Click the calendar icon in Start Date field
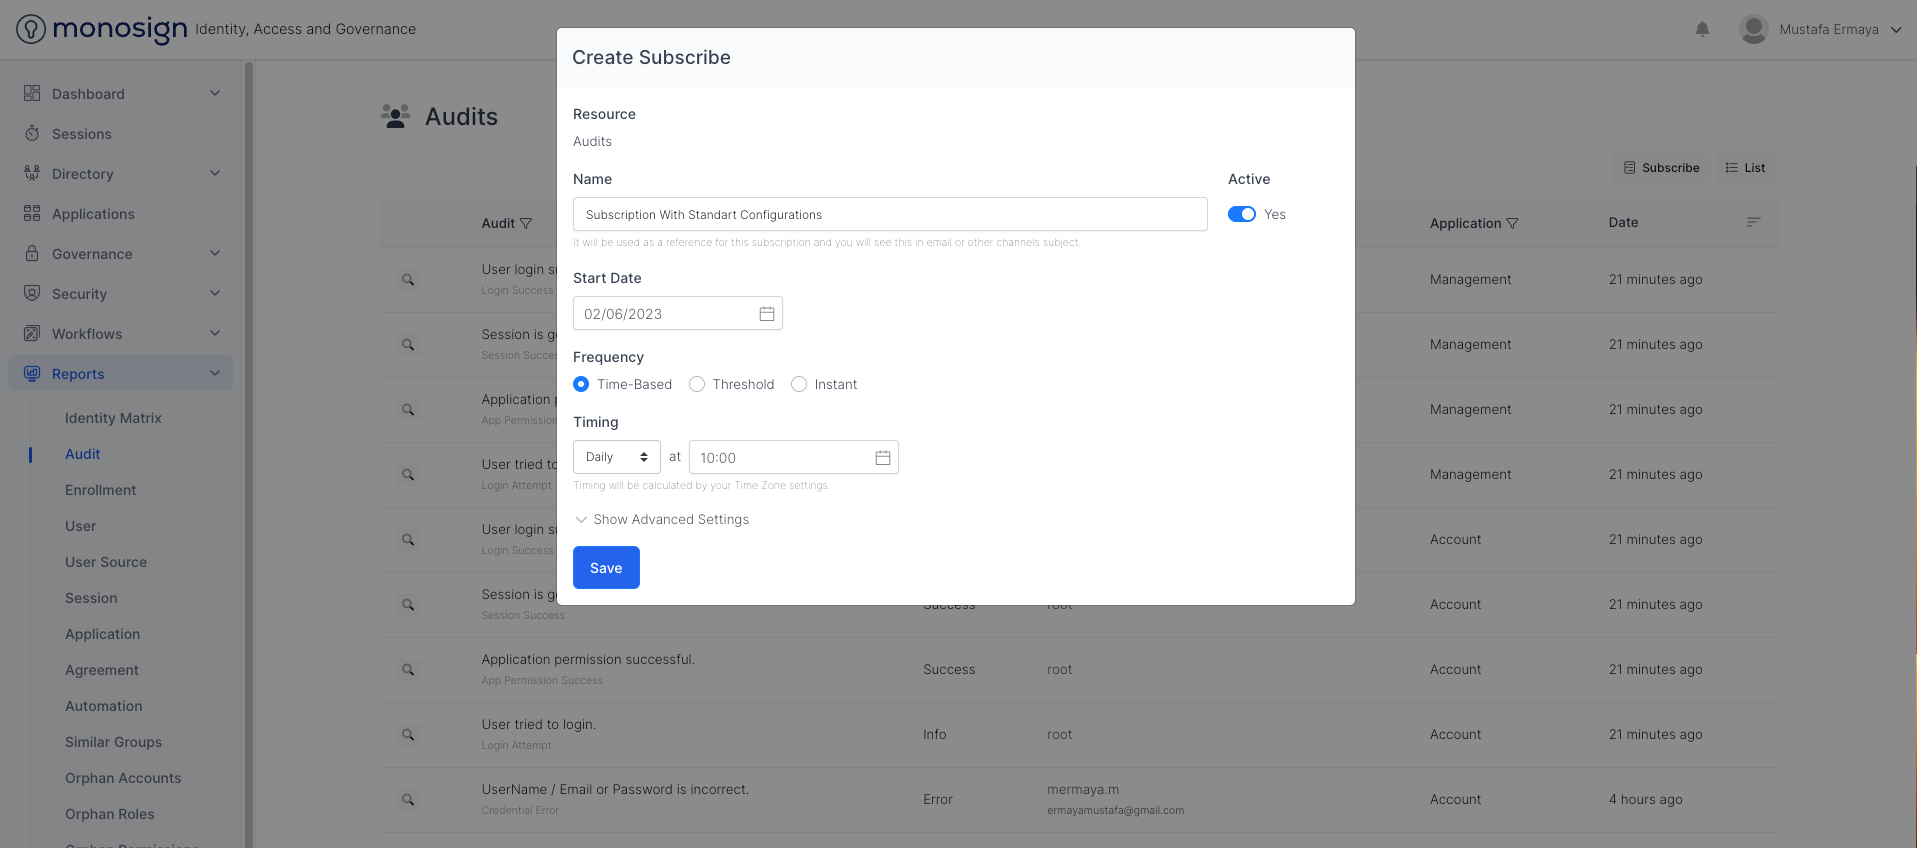The height and width of the screenshot is (848, 1917). pos(767,314)
